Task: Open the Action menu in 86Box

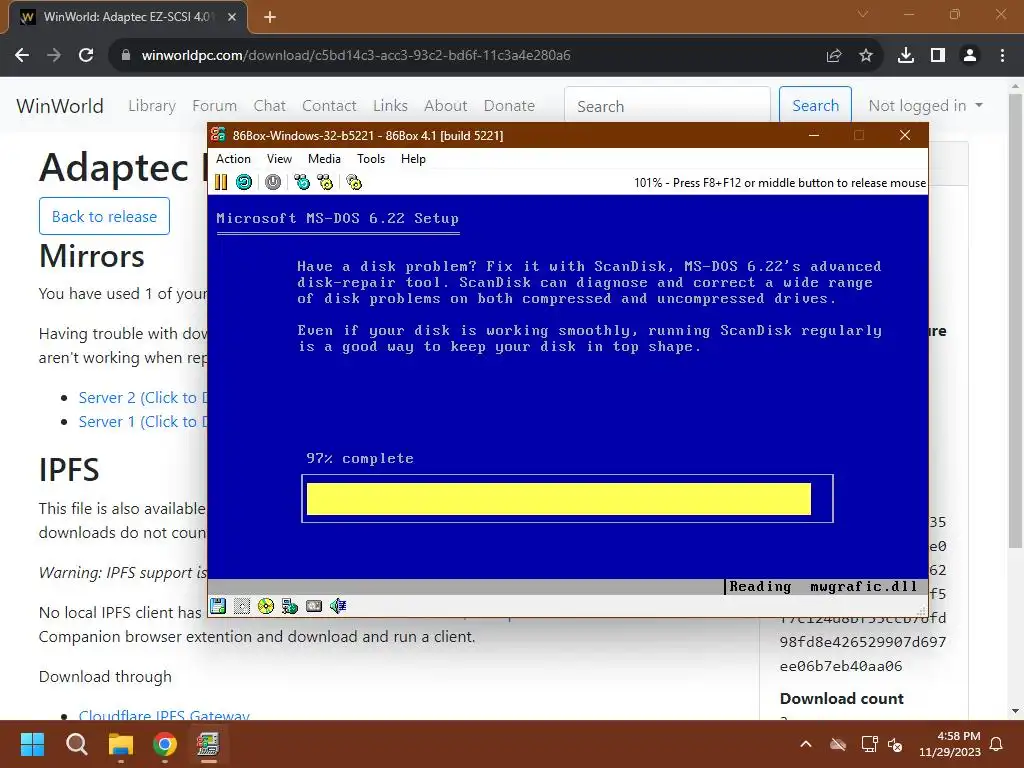Action: tap(233, 159)
